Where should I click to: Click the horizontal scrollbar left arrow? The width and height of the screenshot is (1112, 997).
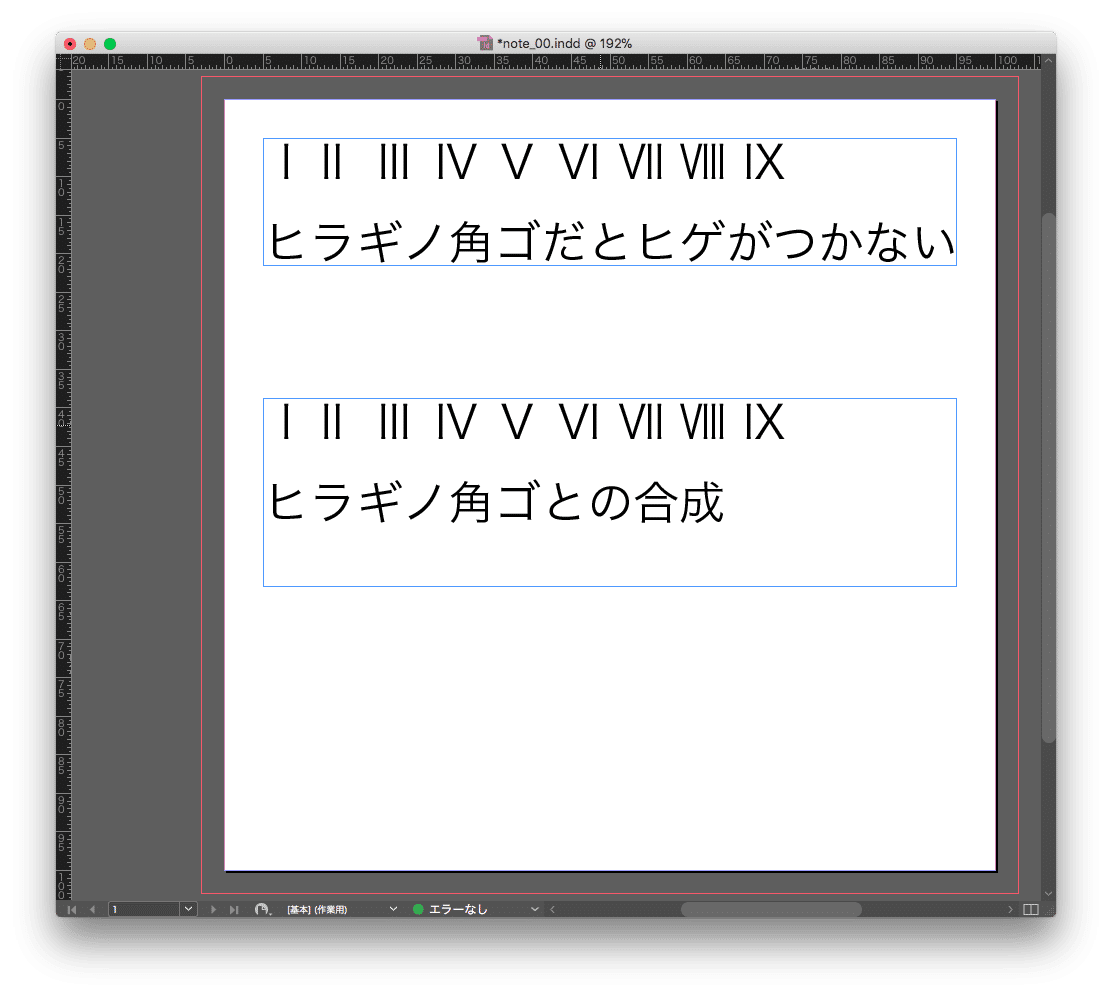coord(552,909)
